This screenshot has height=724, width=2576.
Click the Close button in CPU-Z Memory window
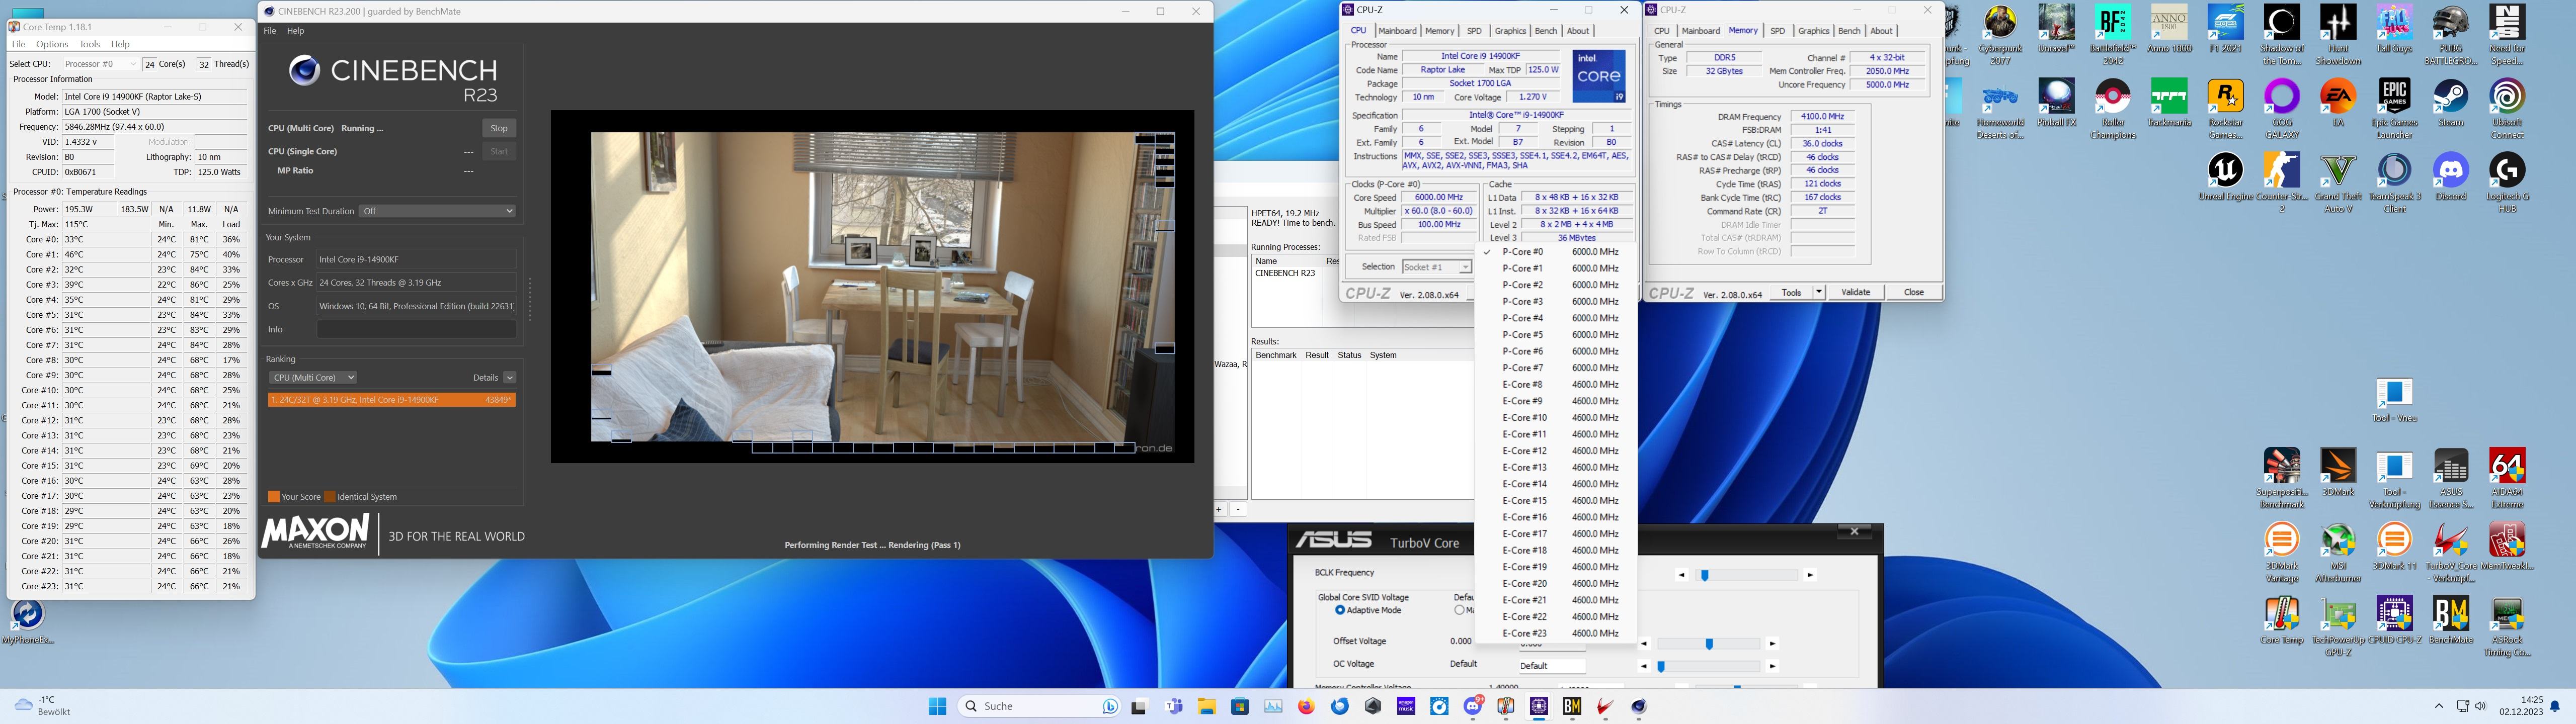[1913, 292]
